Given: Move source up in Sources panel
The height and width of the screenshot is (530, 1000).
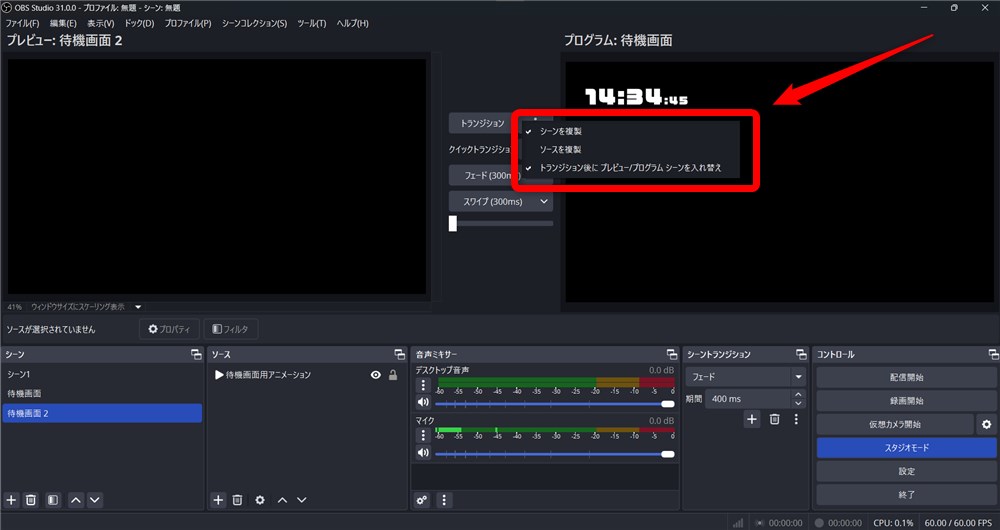Looking at the screenshot, I should pos(283,500).
